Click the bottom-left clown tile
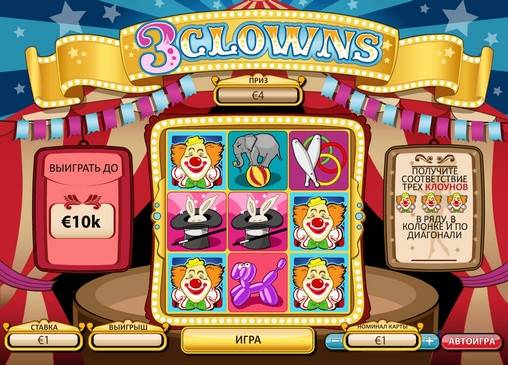Viewport: 508px width, 365px height. click(x=197, y=282)
